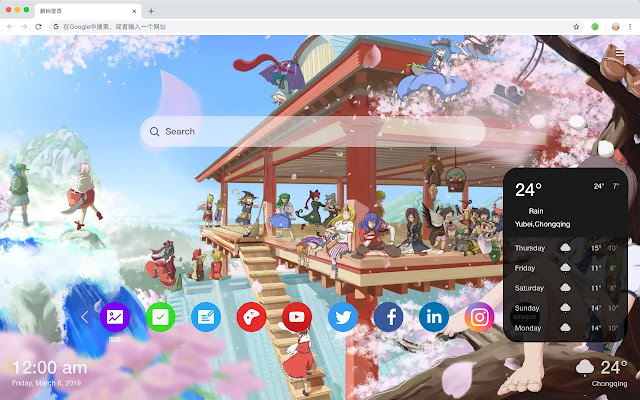Image resolution: width=640 pixels, height=400 pixels.
Task: Go back to the previous page
Action: pos(10,27)
